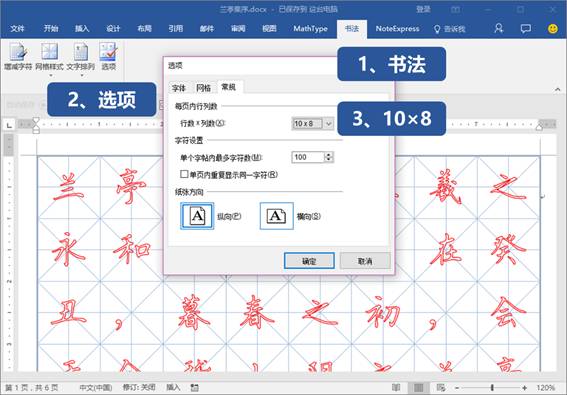567x395 pixels.
Task: Click the zoom out minus button
Action: pyautogui.click(x=457, y=388)
